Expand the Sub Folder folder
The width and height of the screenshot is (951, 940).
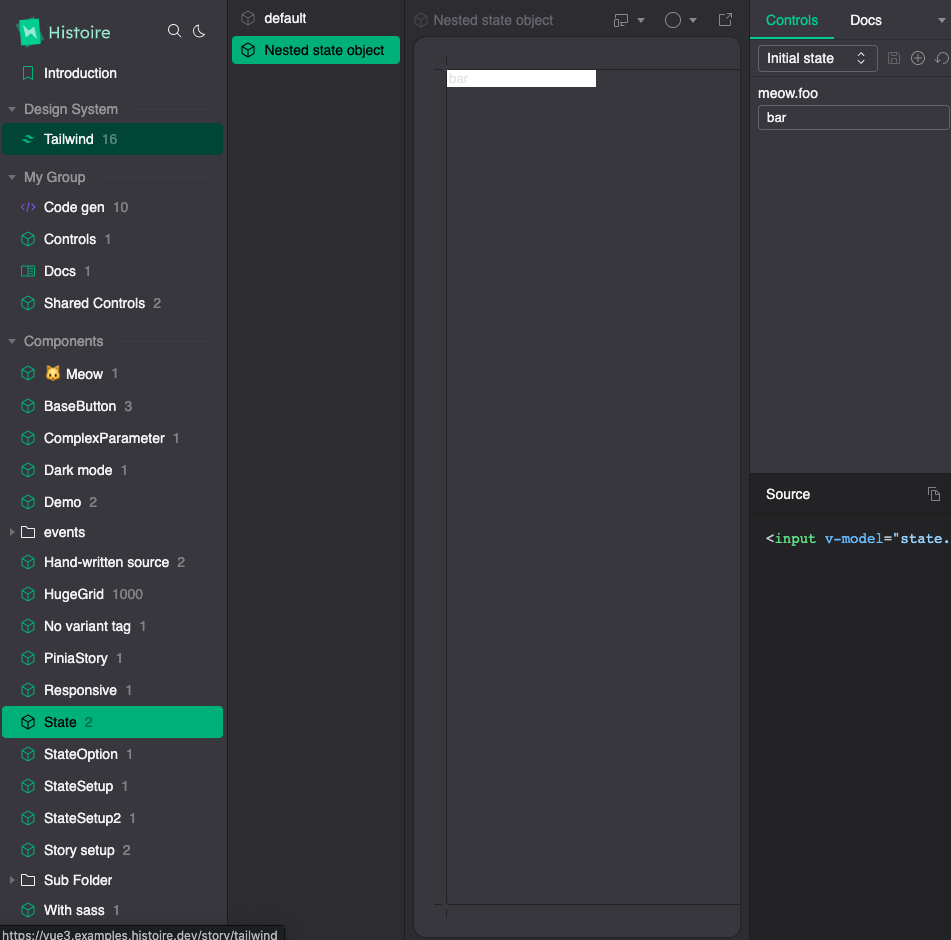(x=12, y=879)
